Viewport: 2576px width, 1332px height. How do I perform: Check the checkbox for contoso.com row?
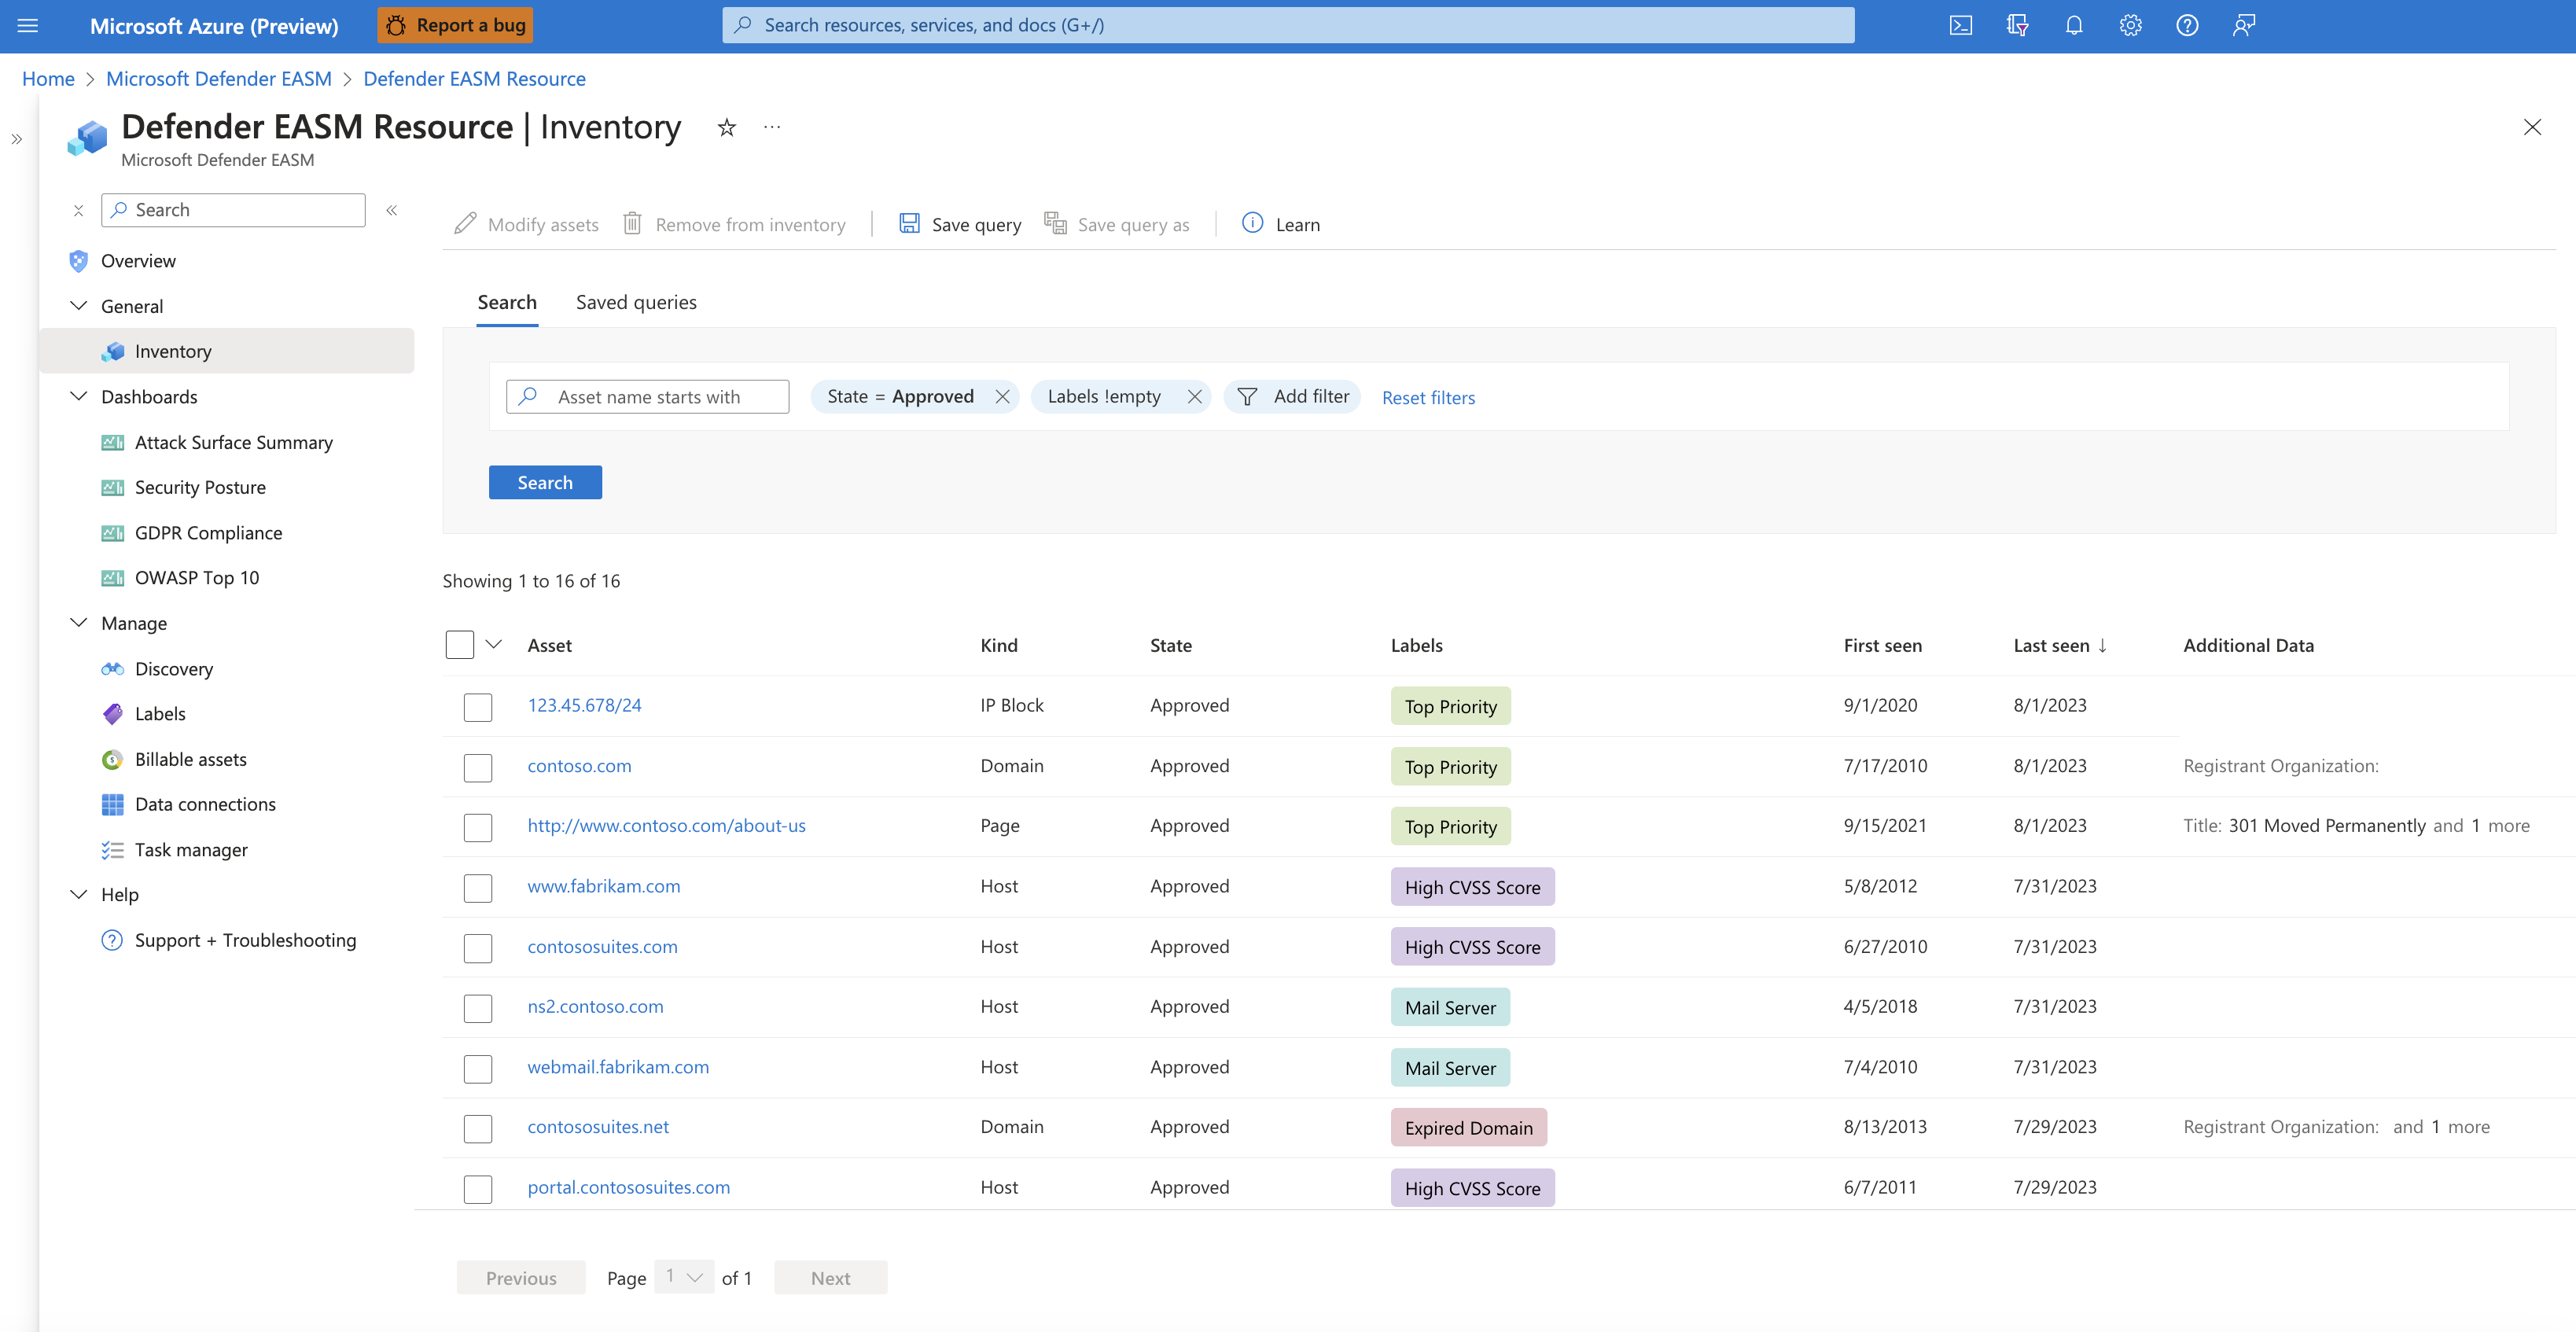click(x=478, y=767)
